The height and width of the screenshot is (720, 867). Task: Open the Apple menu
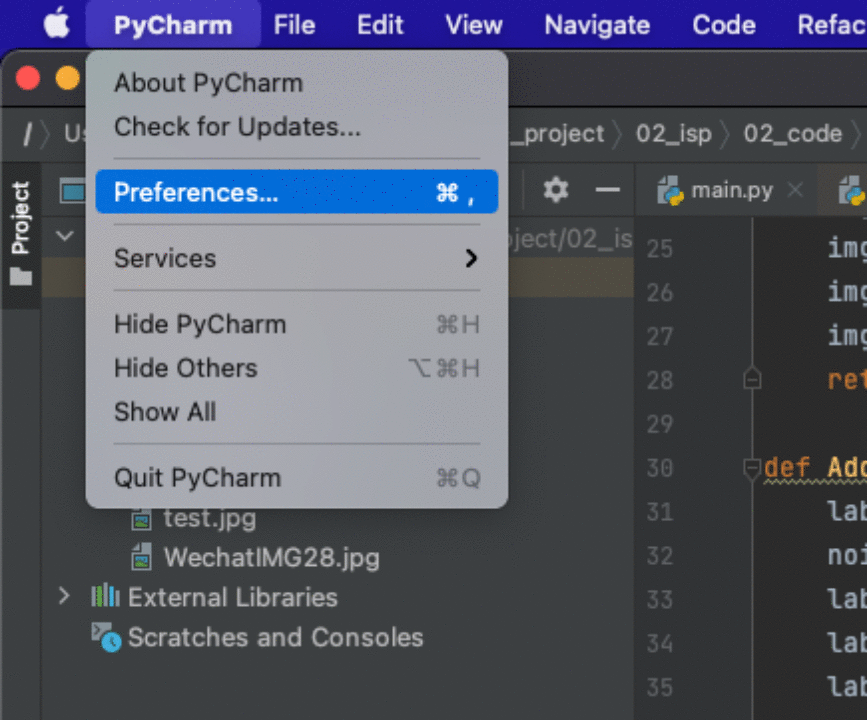tap(56, 24)
